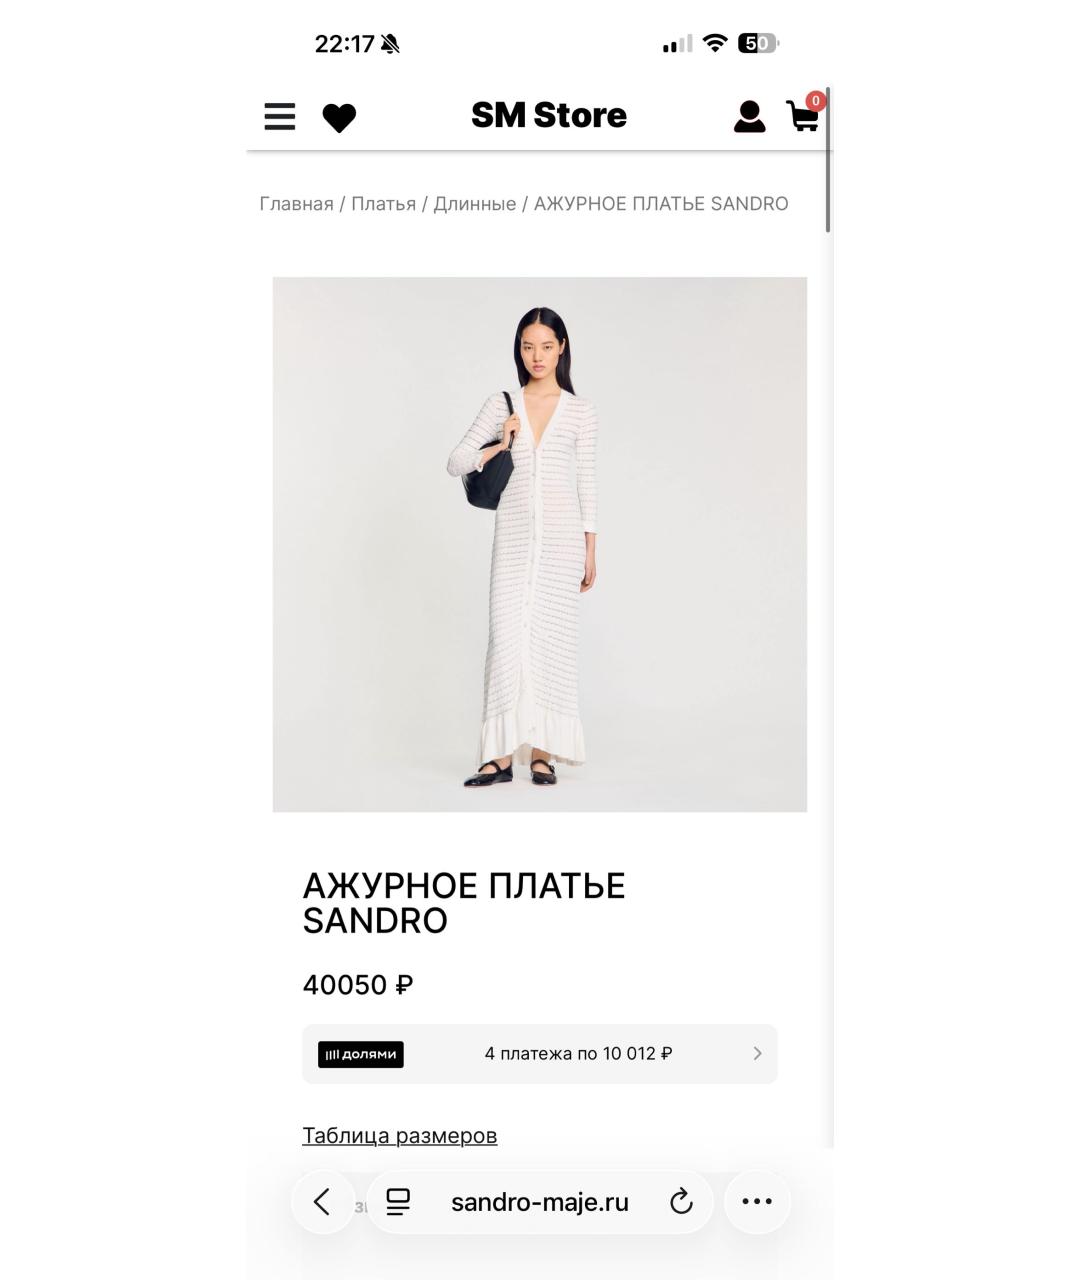Open the Таблица размеров link
This screenshot has height=1280, width=1080.
click(x=400, y=1136)
